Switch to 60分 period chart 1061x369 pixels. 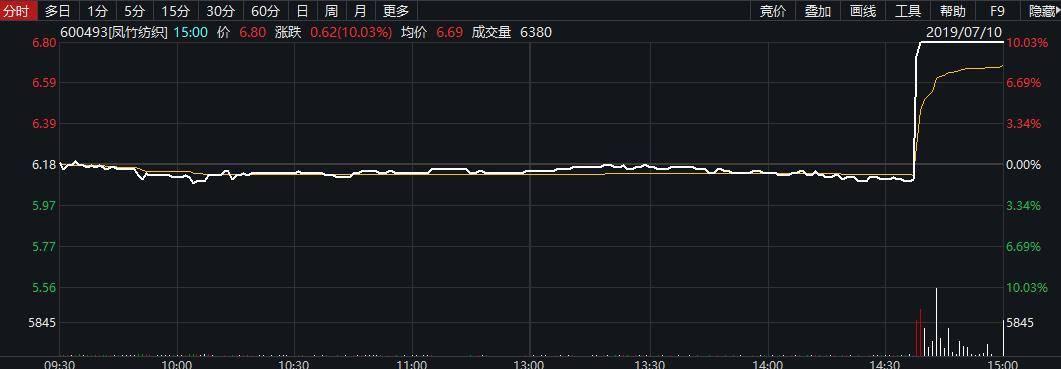[265, 10]
